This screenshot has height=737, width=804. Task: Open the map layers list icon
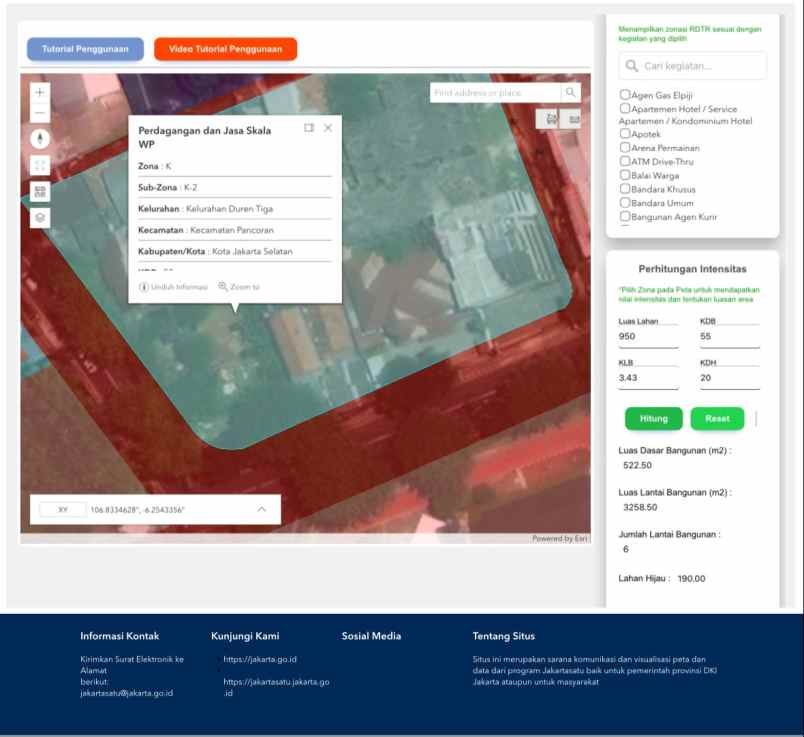(40, 217)
